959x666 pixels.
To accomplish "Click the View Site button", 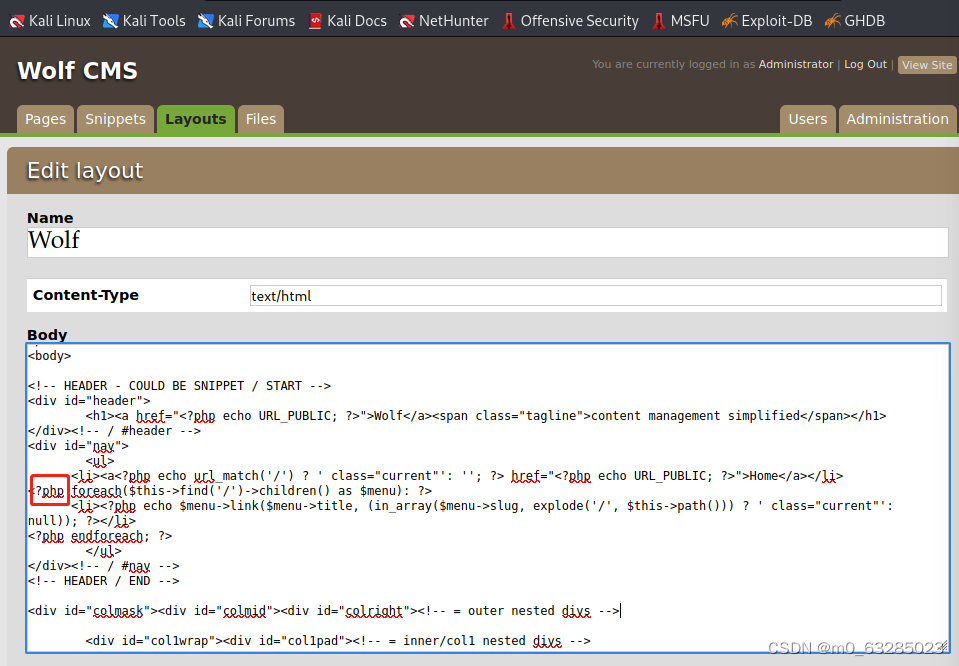I will (927, 65).
